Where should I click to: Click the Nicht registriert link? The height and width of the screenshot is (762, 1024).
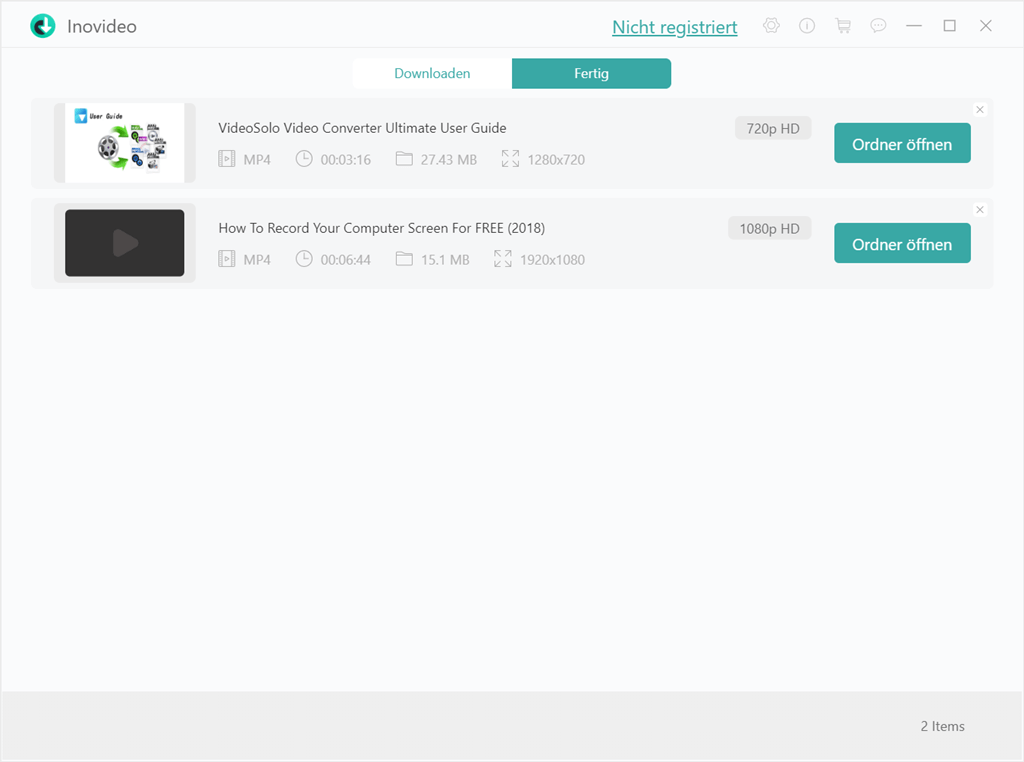[x=675, y=27]
